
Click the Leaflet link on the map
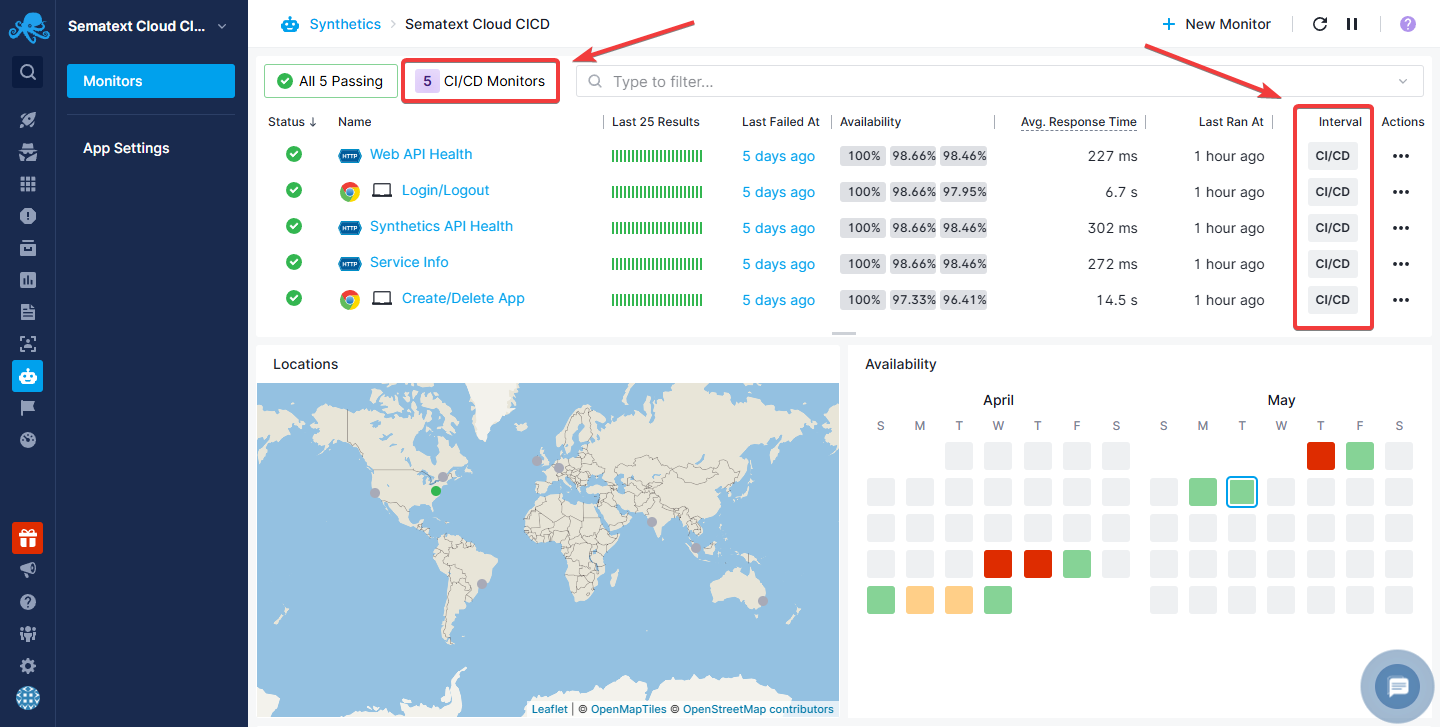coord(549,709)
